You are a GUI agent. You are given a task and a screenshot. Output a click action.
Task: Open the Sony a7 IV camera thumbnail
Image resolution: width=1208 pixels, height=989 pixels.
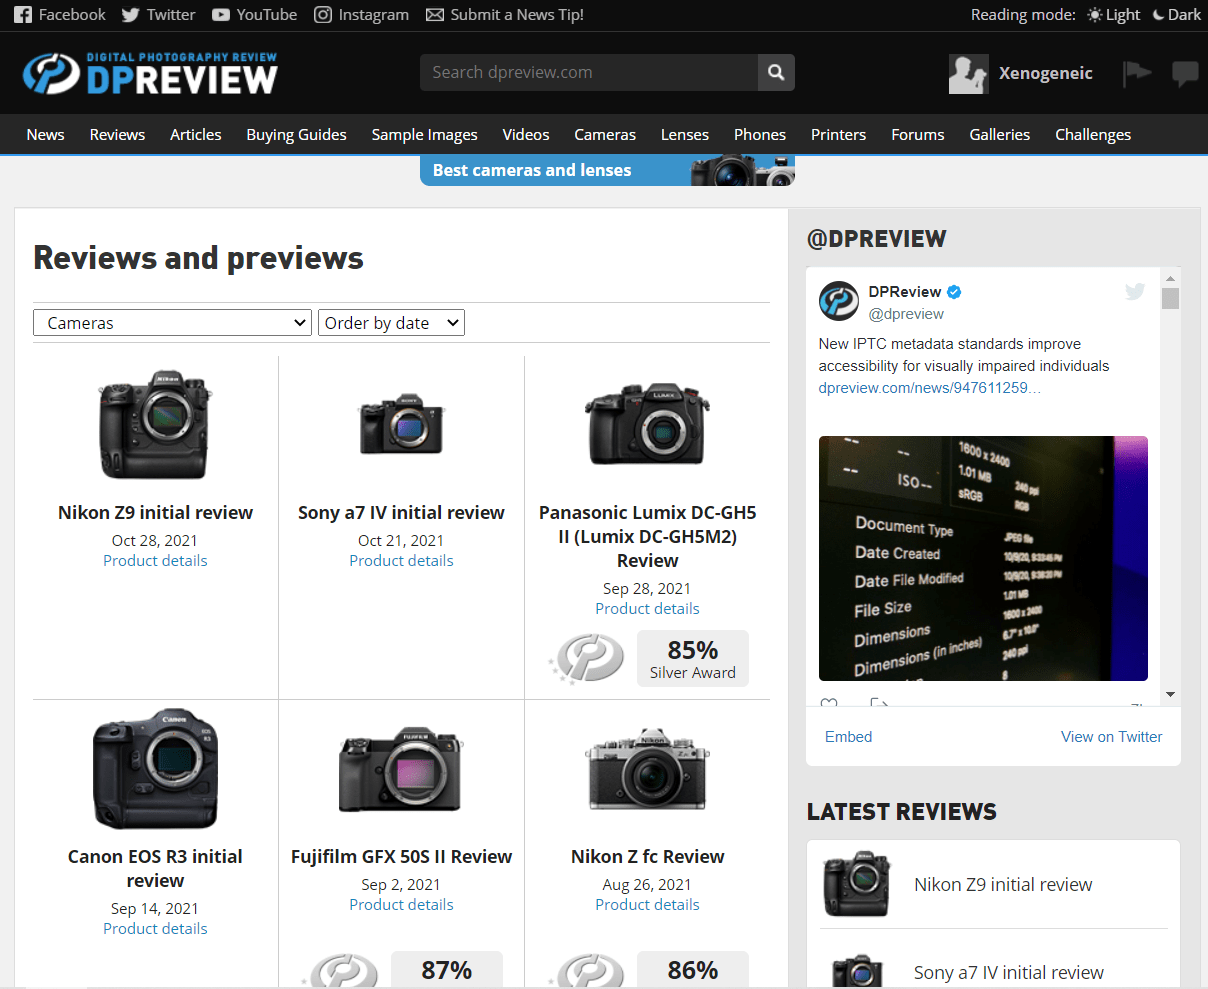pos(401,424)
